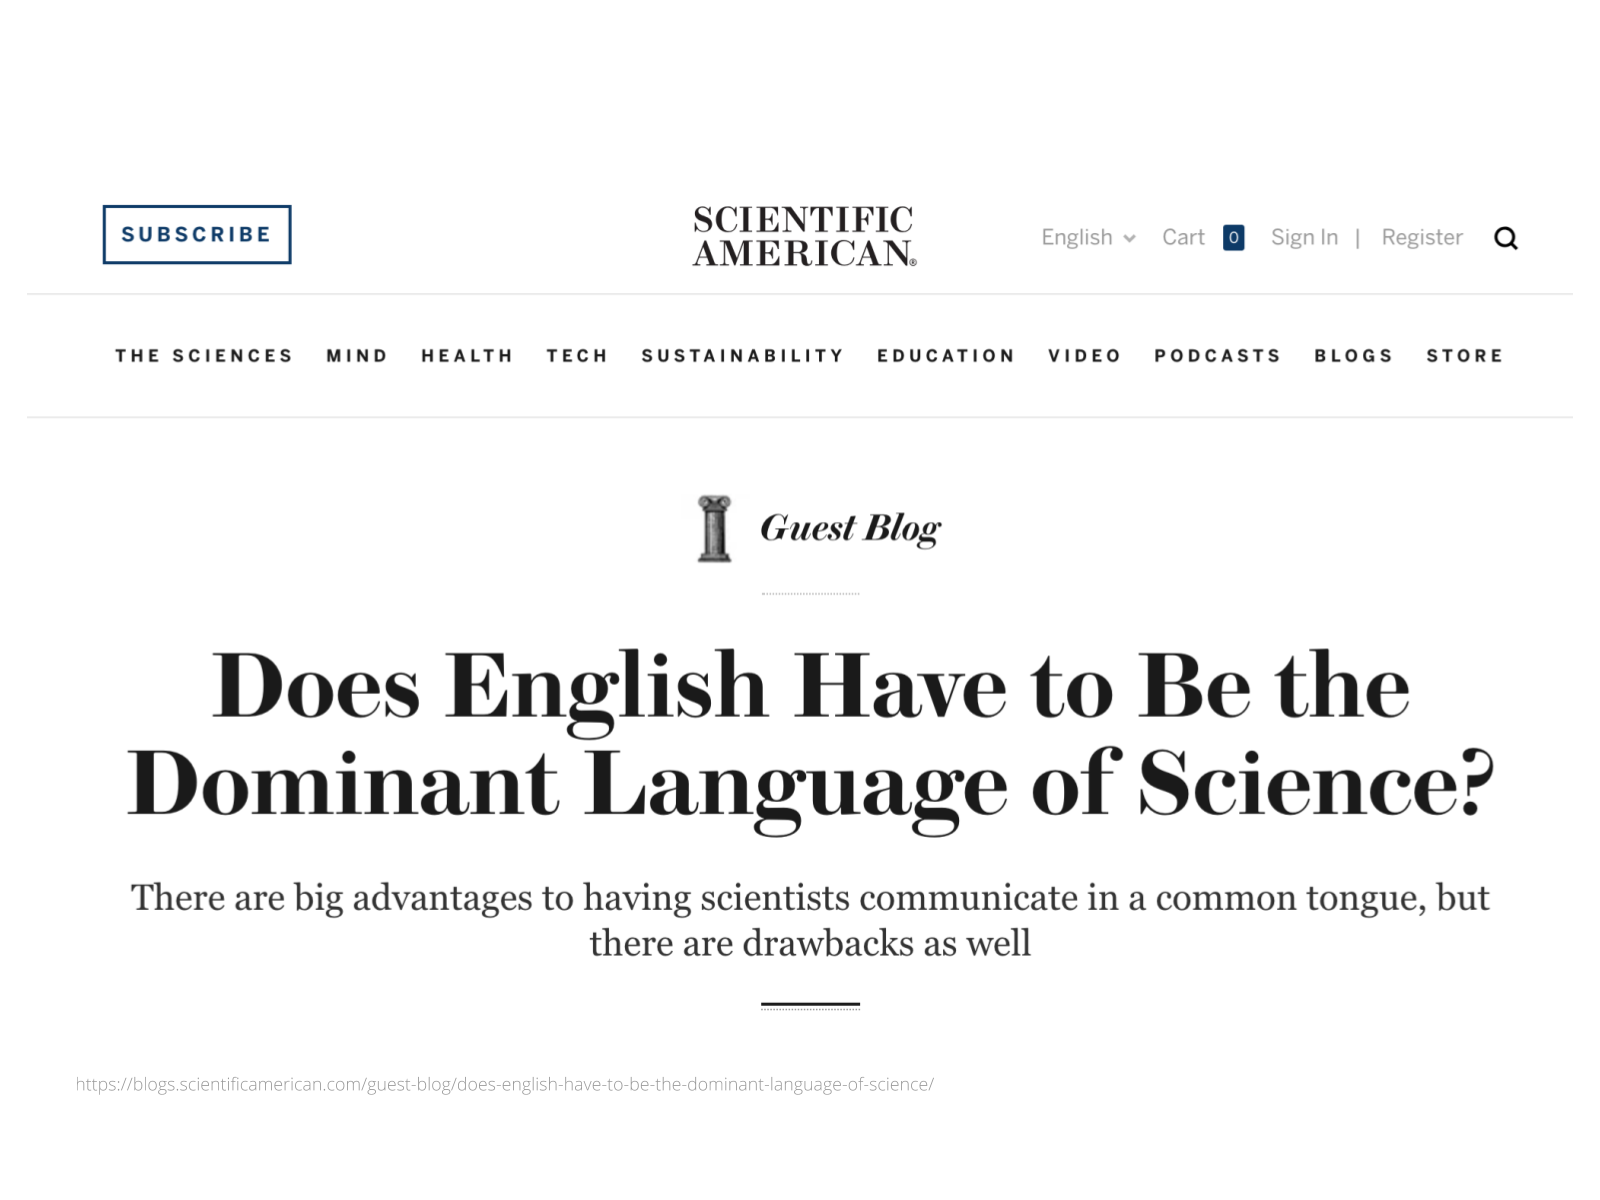Open the Cart link
Viewport: 1600px width, 1200px height.
tap(1183, 238)
